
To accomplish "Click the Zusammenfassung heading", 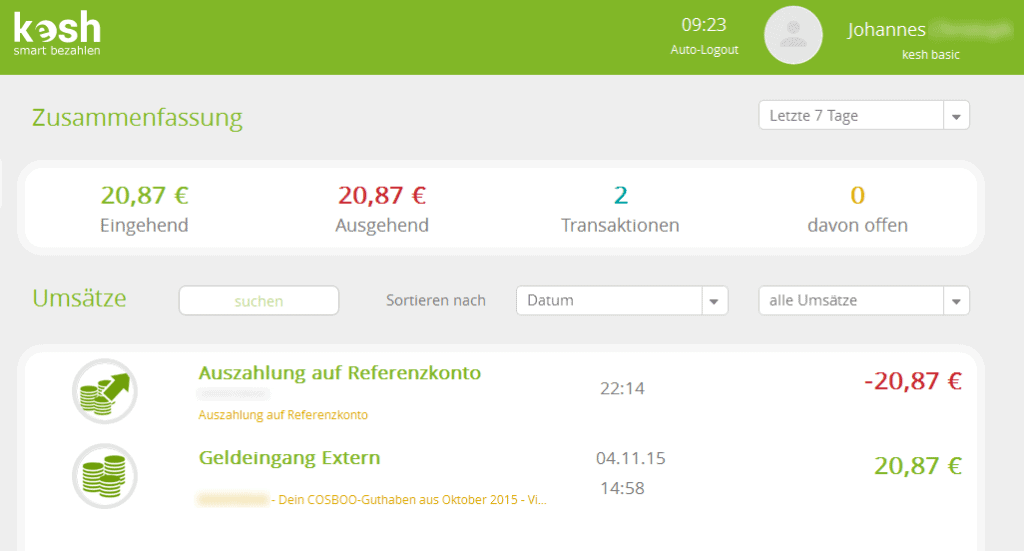I will point(137,118).
